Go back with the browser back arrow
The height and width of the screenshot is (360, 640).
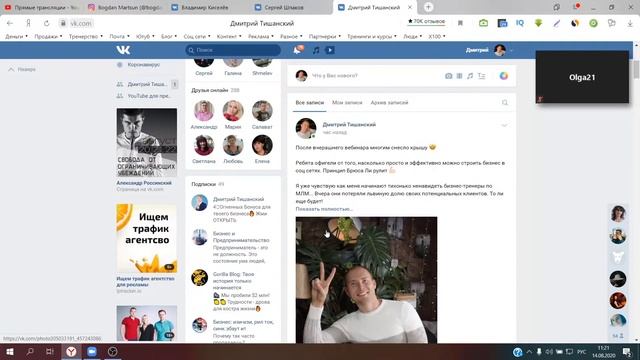(x=10, y=23)
